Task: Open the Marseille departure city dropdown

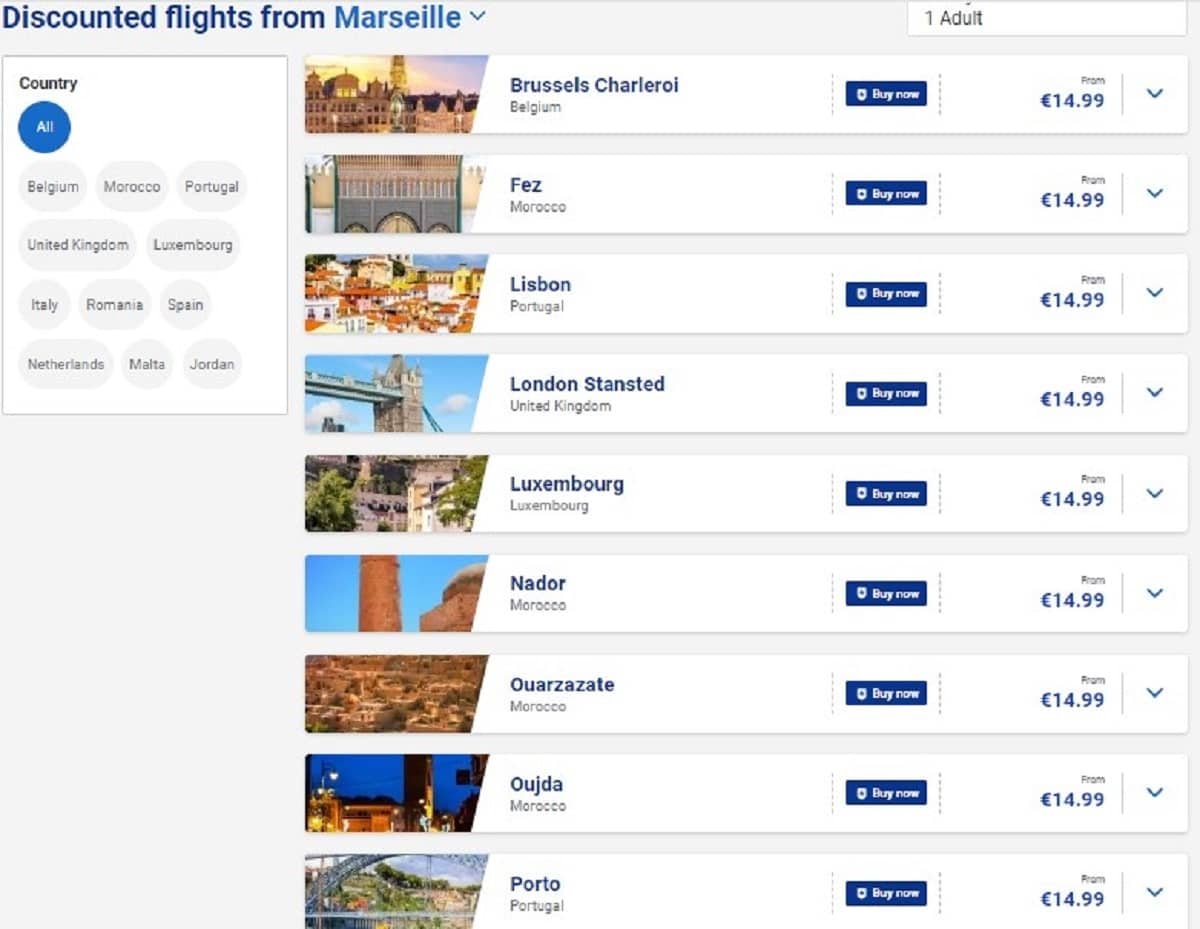Action: 477,16
